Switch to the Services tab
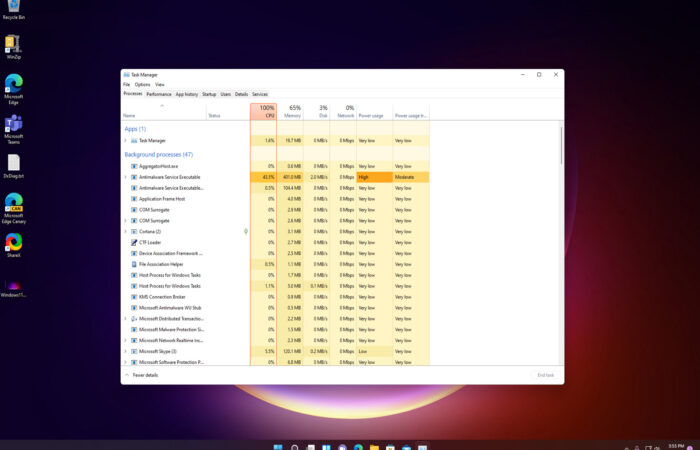 click(x=260, y=94)
